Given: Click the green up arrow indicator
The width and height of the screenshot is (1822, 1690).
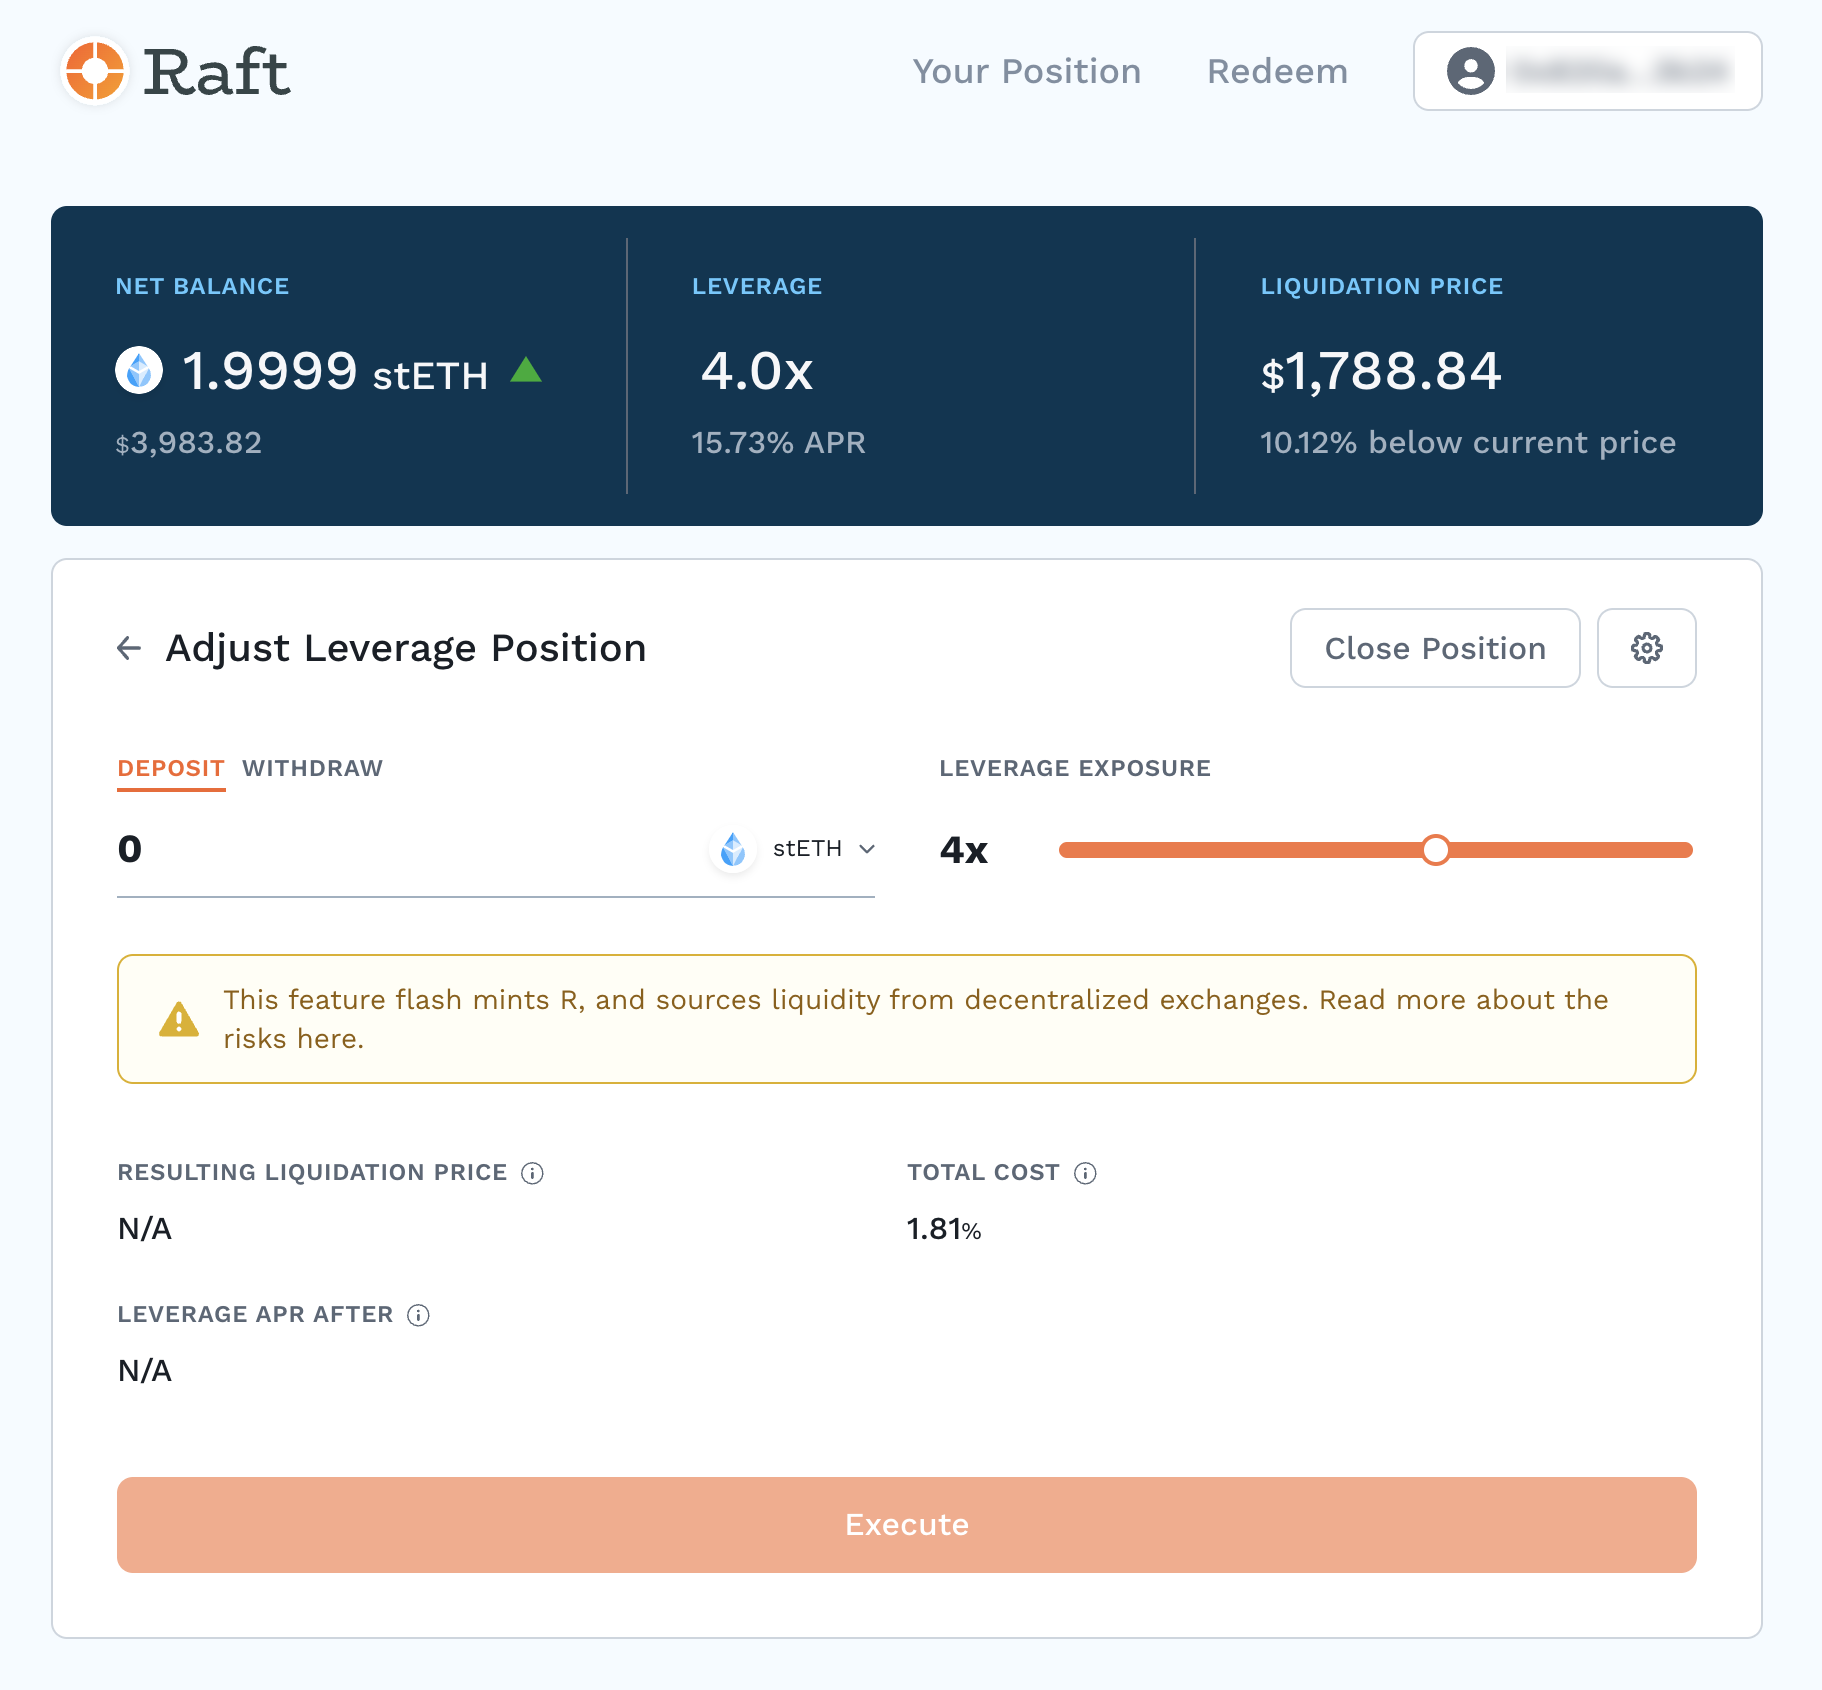Looking at the screenshot, I should click(526, 371).
